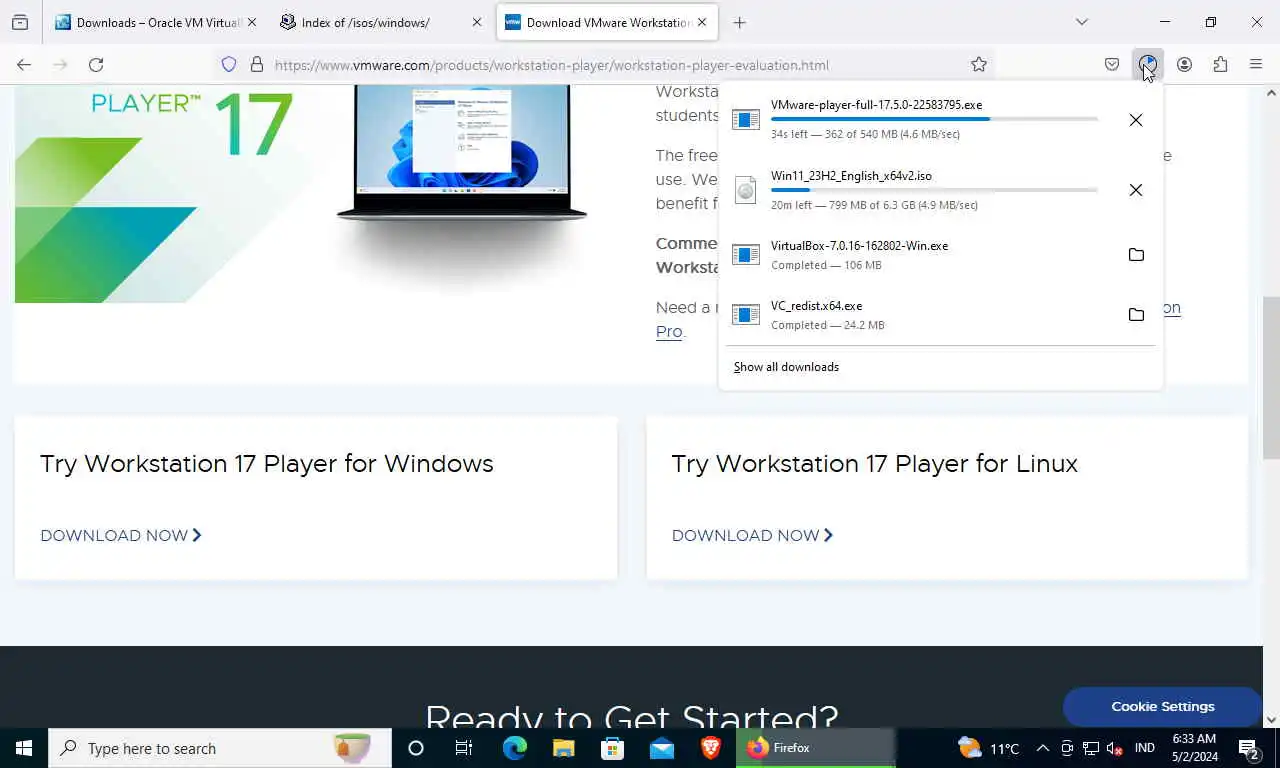1280x768 pixels.
Task: Open Task View on taskbar
Action: click(464, 748)
